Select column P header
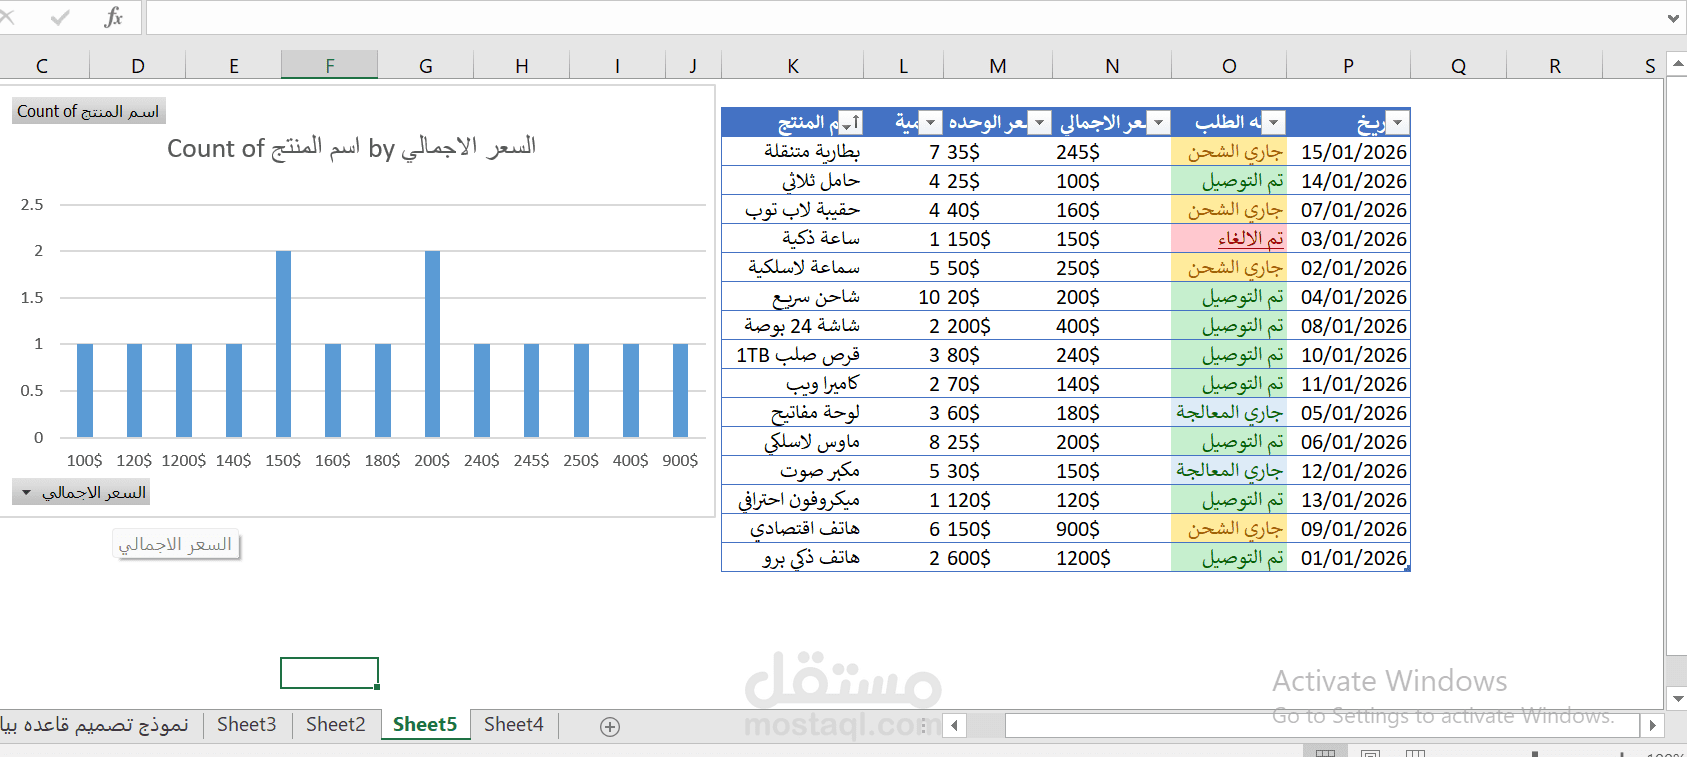 click(1348, 66)
